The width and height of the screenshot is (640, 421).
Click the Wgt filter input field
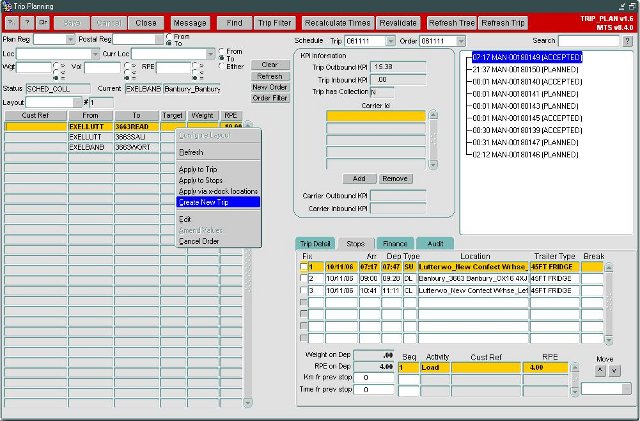tap(34, 68)
